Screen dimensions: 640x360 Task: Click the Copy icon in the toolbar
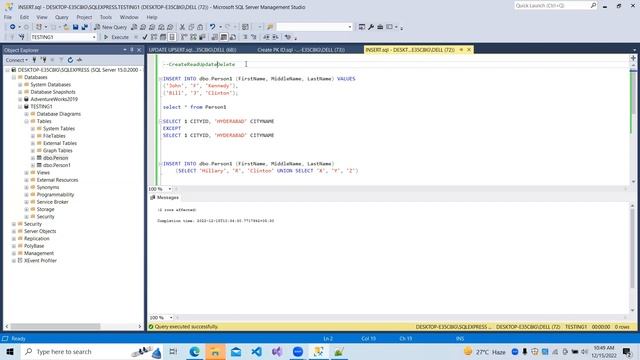pos(191,27)
